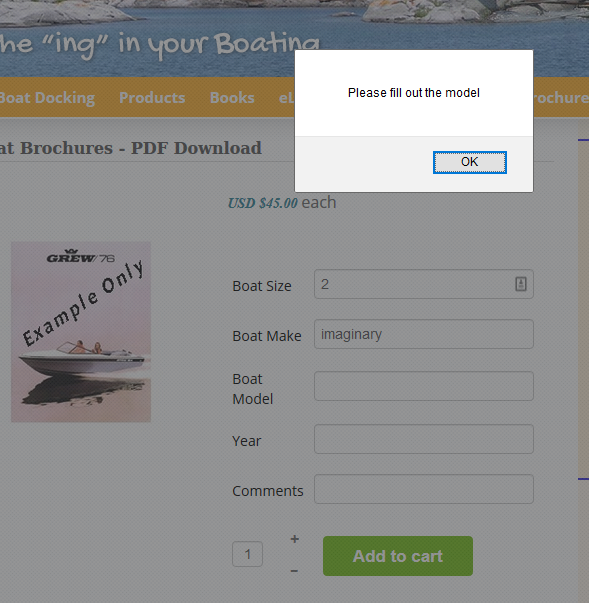
Task: Open the Books menu item
Action: click(x=232, y=98)
